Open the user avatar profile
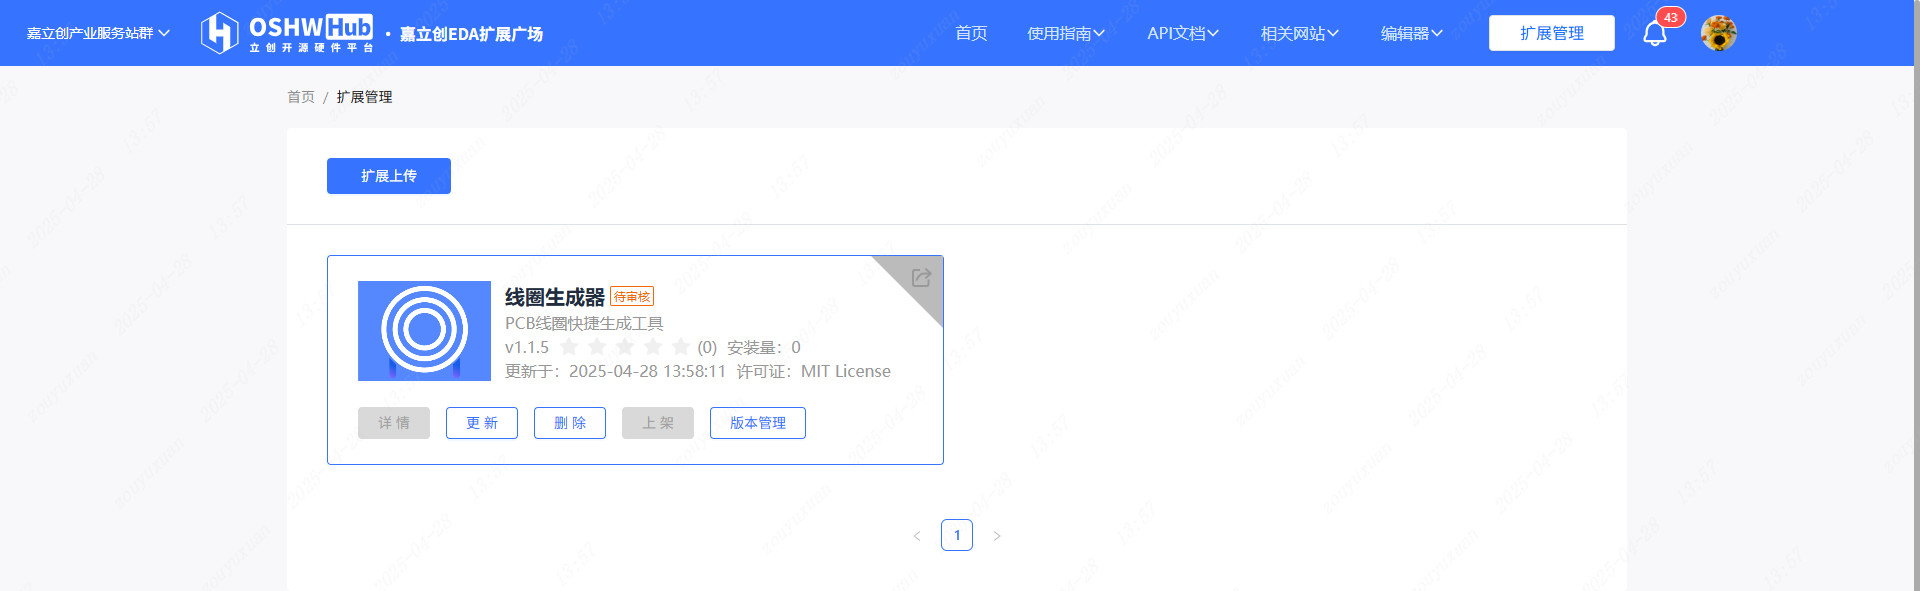 (1718, 34)
